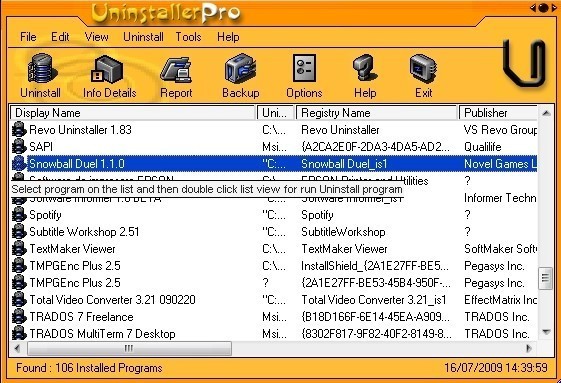Sort by the Publisher column header

click(x=498, y=113)
